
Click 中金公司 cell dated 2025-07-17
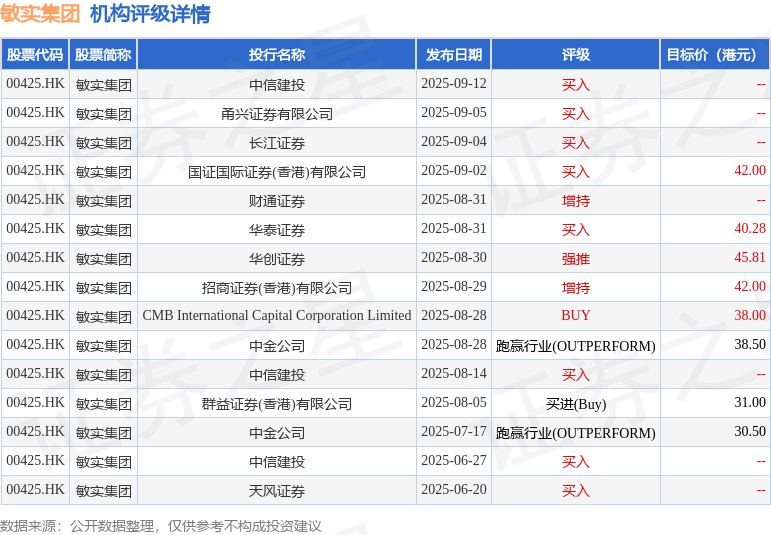pos(277,433)
